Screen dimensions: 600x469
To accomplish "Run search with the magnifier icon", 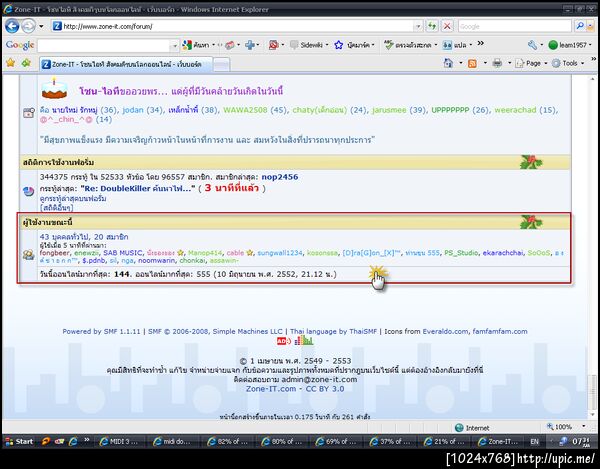I will pyautogui.click(x=580, y=26).
